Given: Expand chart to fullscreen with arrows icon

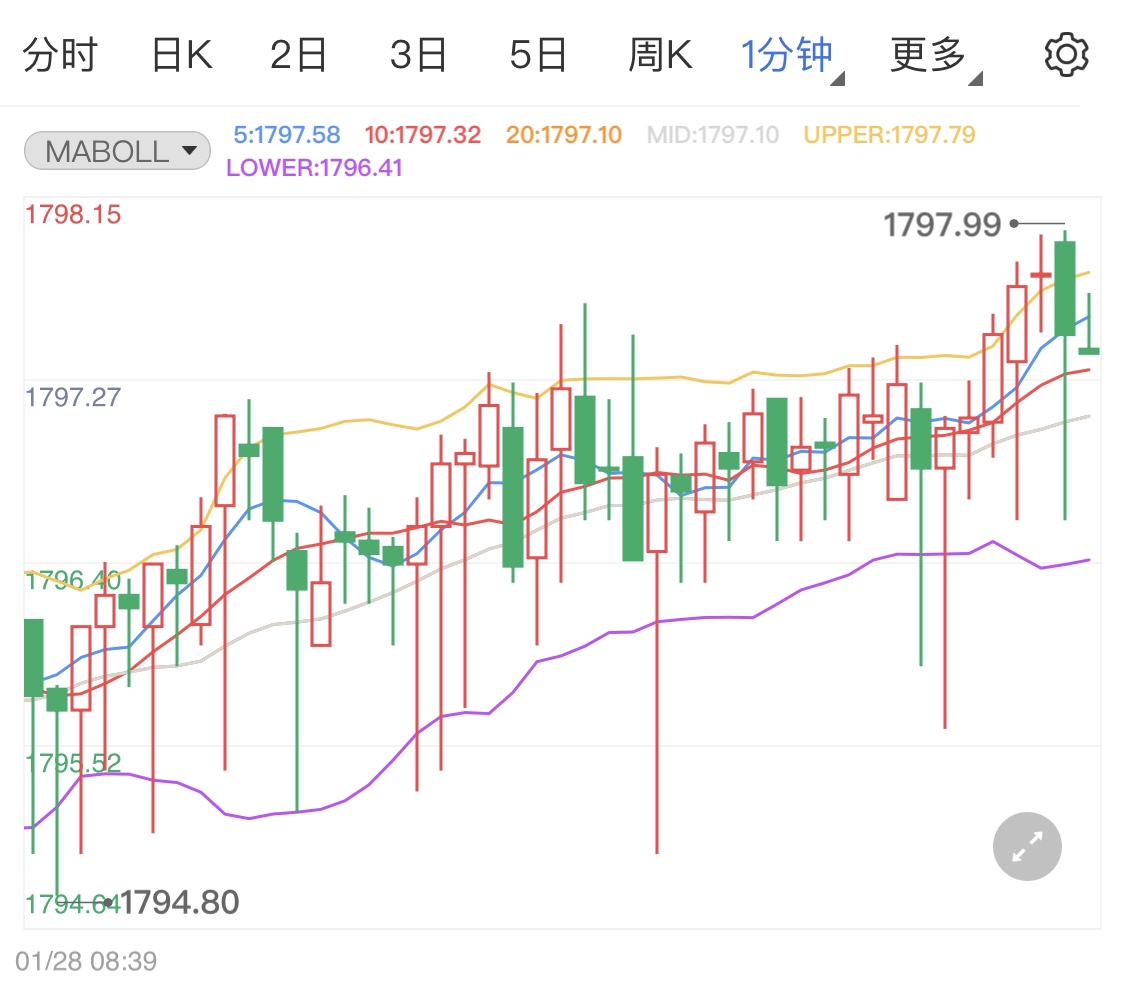Looking at the screenshot, I should (x=1027, y=847).
